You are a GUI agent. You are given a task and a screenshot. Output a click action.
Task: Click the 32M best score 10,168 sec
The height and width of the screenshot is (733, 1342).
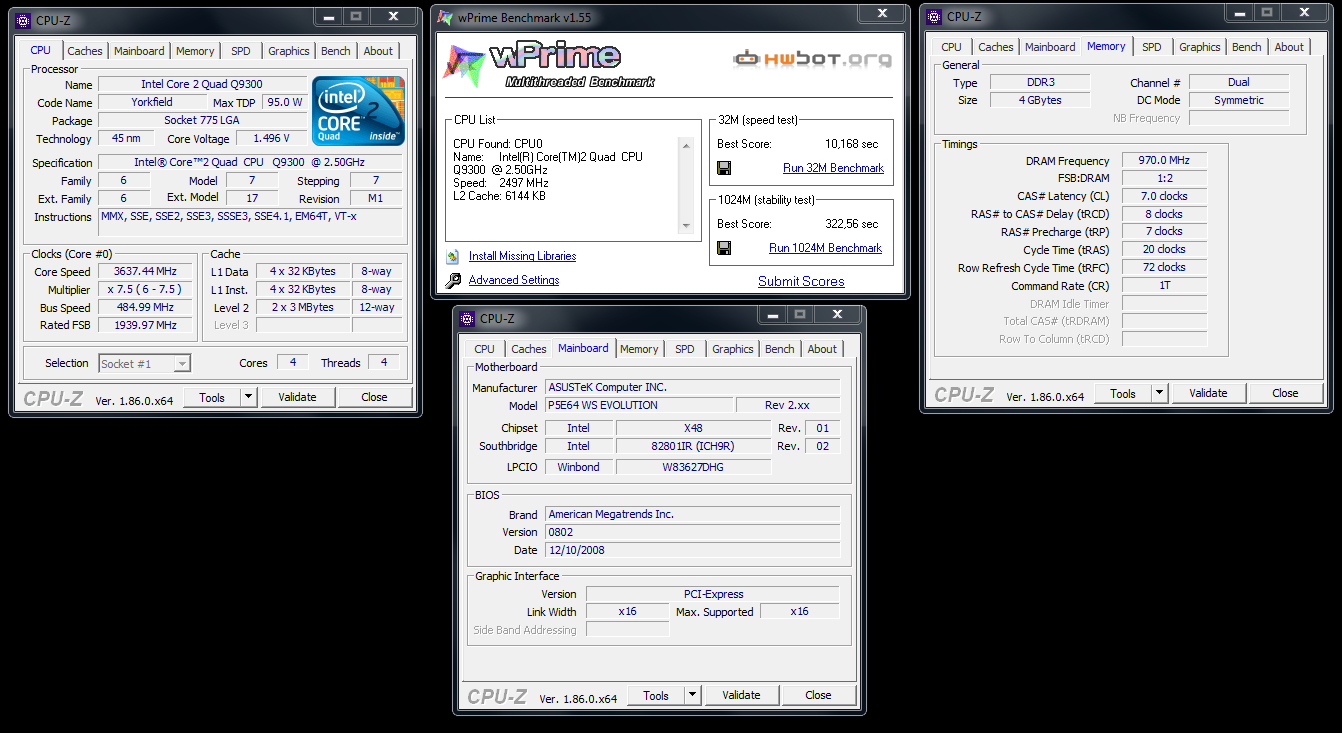click(x=852, y=144)
